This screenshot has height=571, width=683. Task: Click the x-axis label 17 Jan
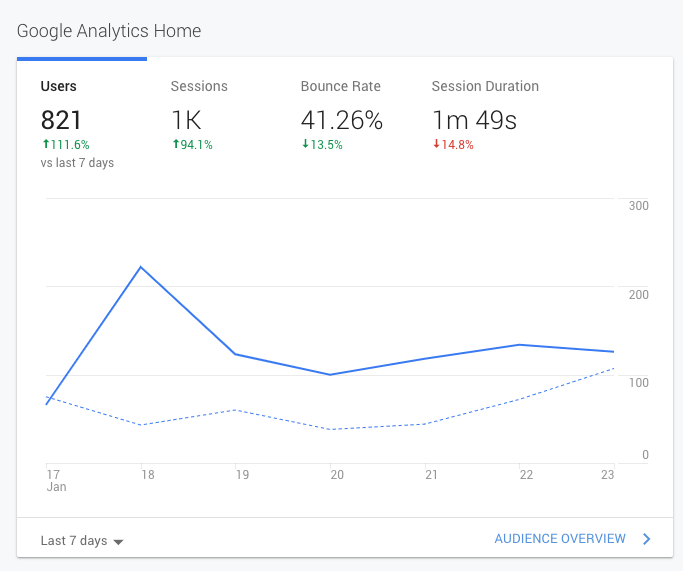(x=56, y=480)
